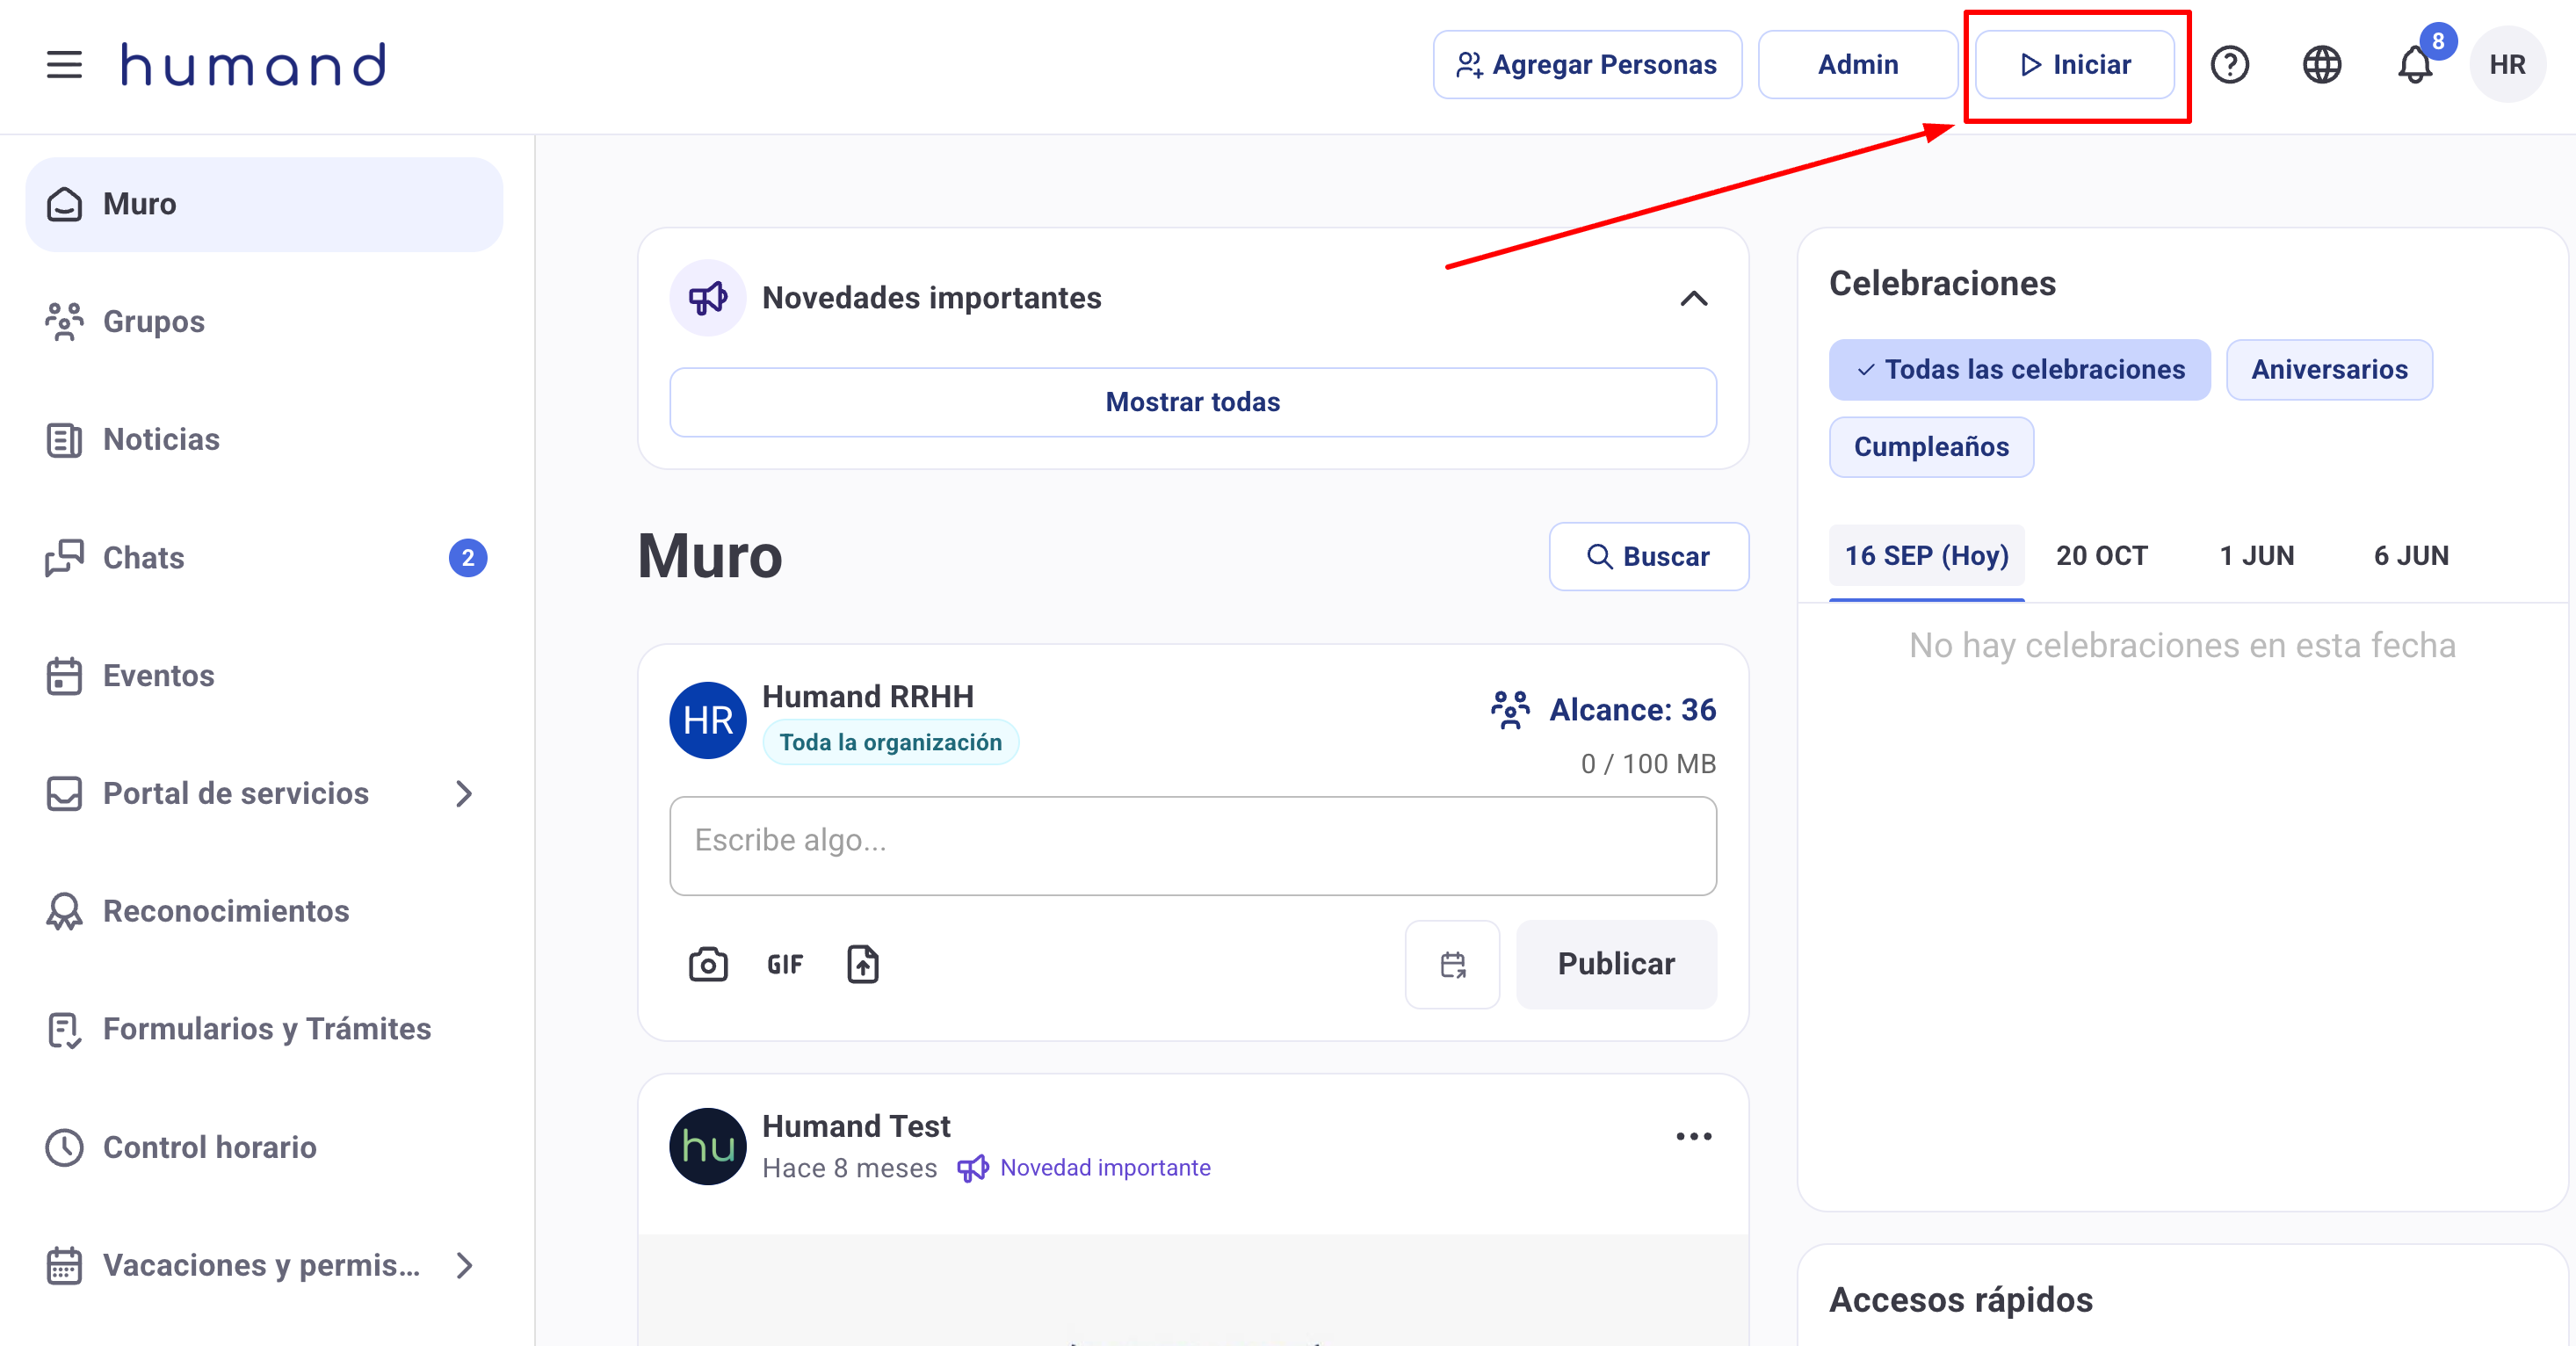Select the 16 SEP (Hoy) tab

(x=1926, y=556)
